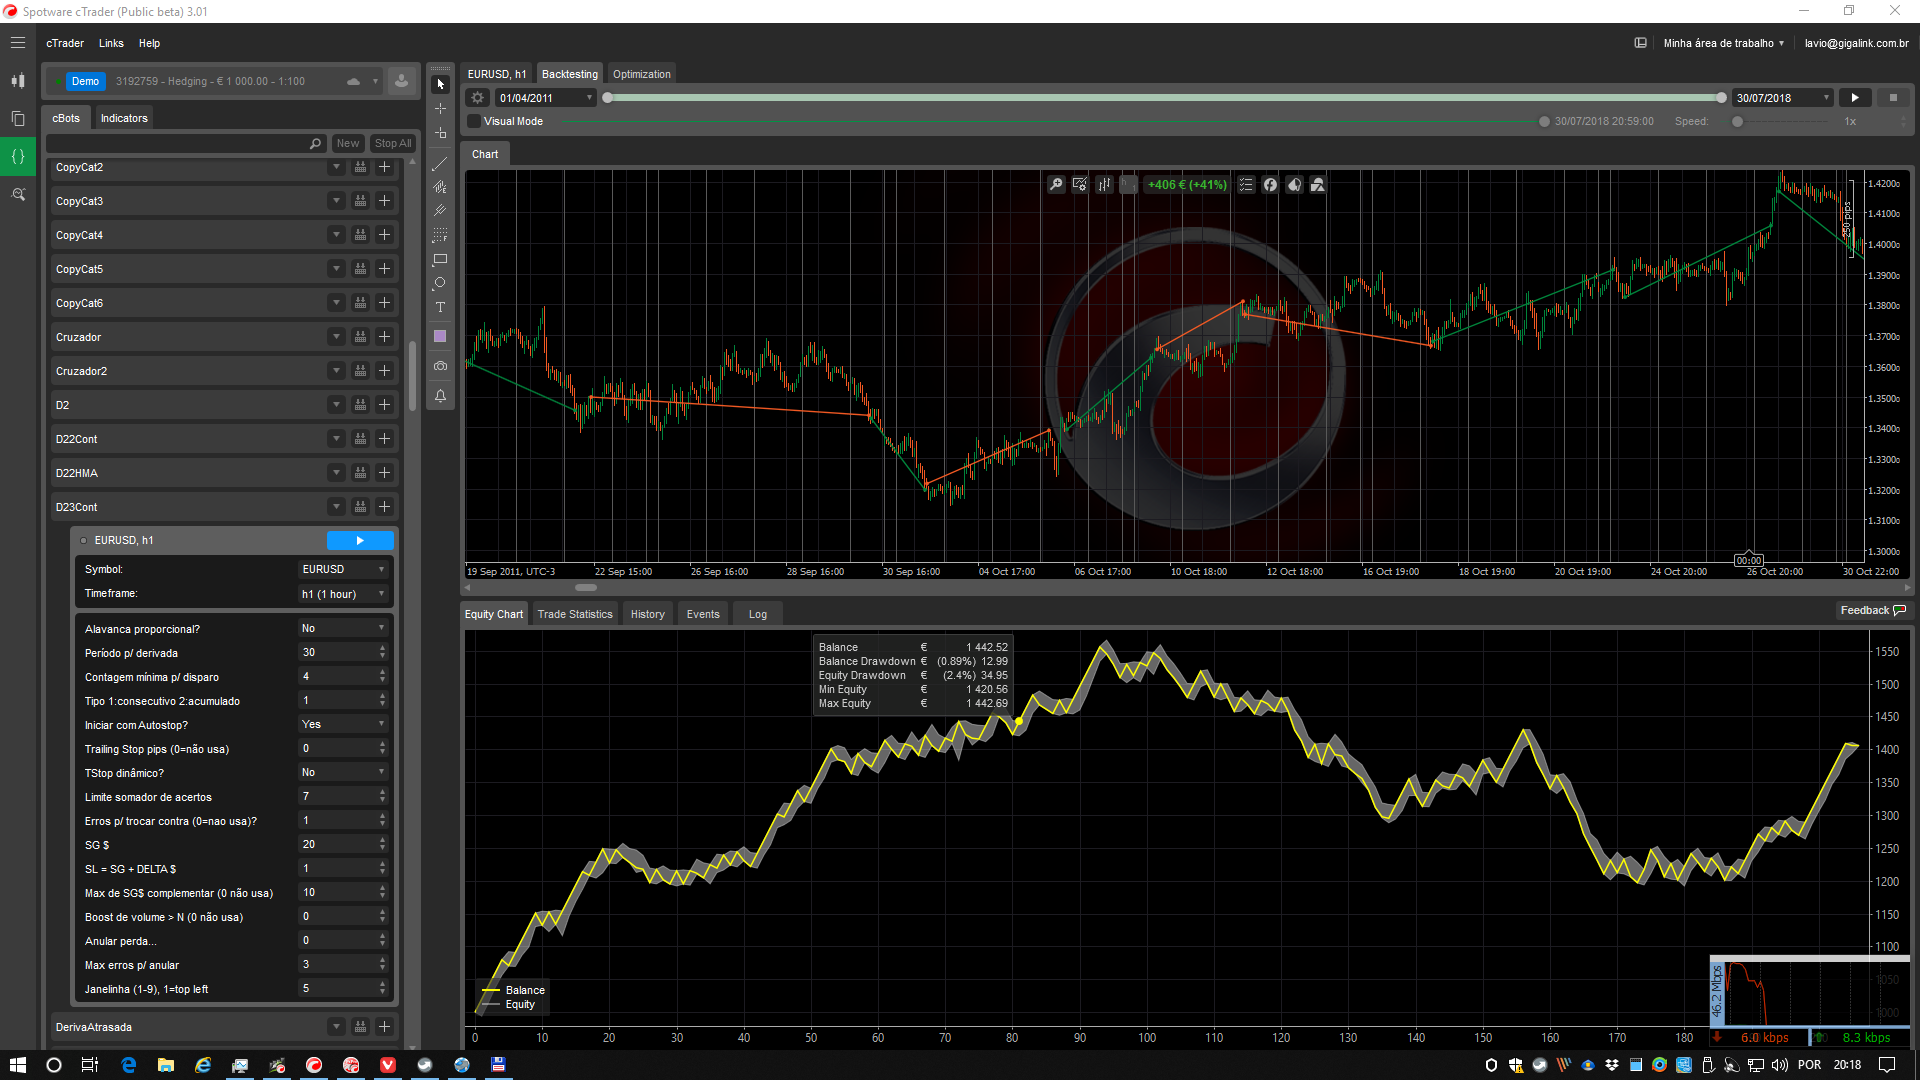Switch to the Events tab
The height and width of the screenshot is (1080, 1920).
[703, 614]
